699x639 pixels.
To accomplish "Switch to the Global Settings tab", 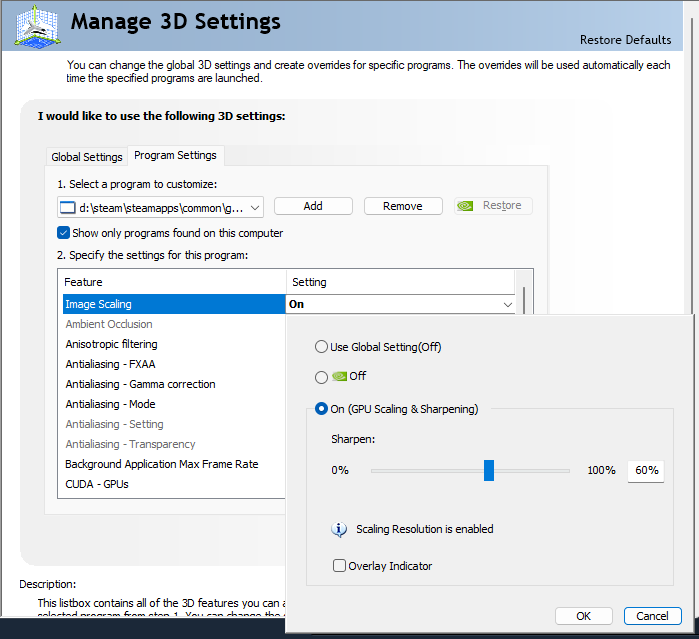I will pos(87,157).
